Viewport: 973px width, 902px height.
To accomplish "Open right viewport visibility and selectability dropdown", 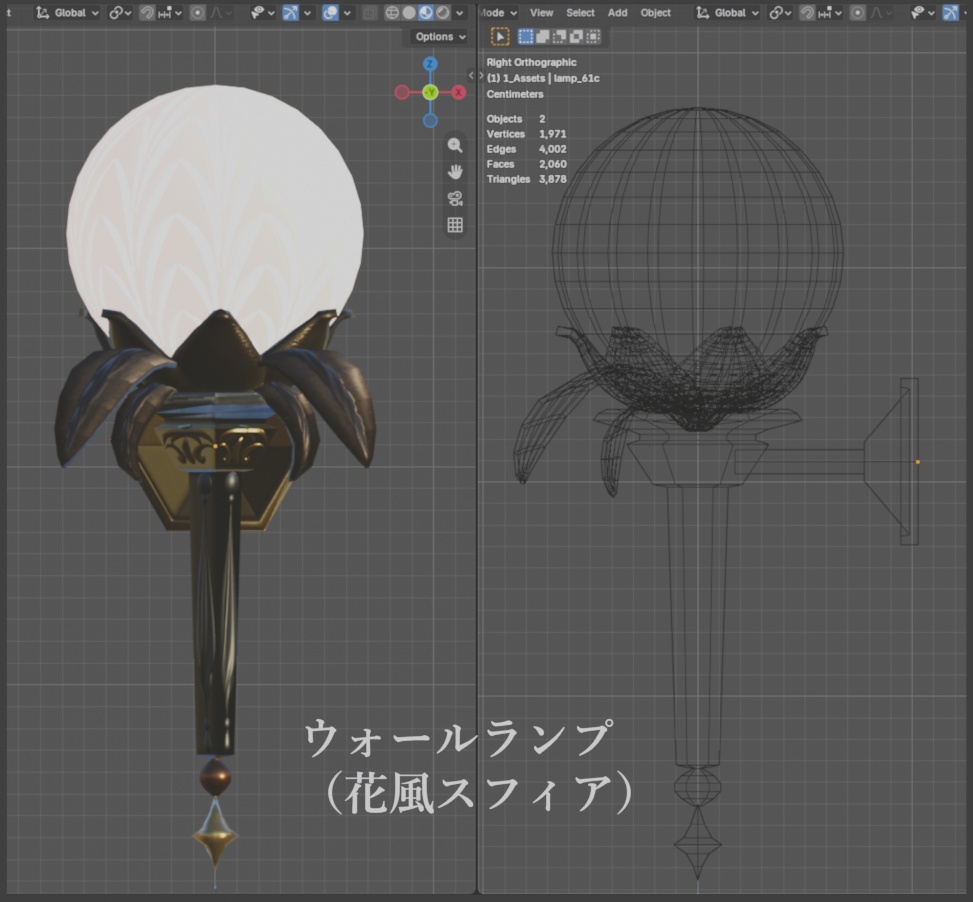I will coord(923,12).
